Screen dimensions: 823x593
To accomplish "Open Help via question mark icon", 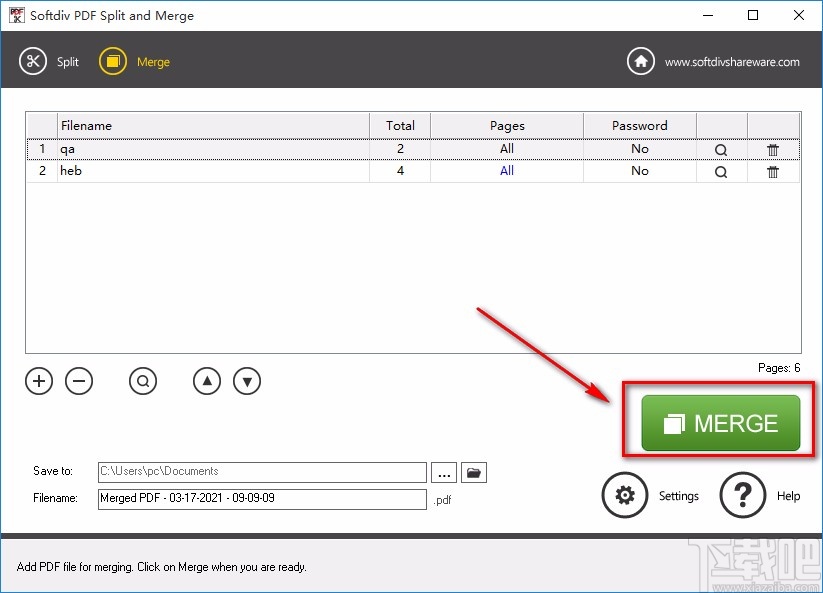I will click(743, 495).
